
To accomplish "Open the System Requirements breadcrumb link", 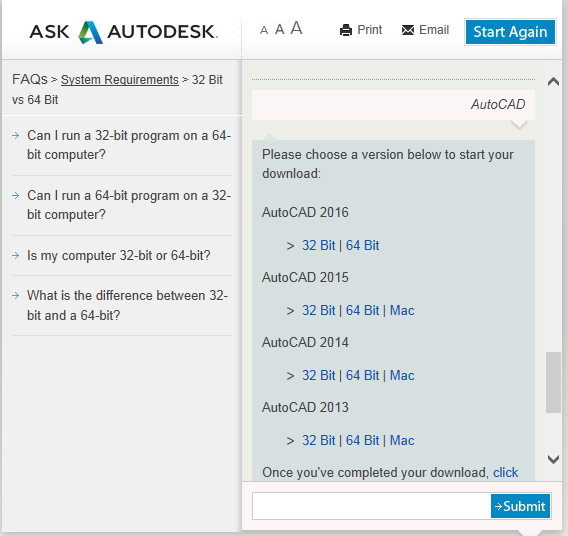I will 120,80.
